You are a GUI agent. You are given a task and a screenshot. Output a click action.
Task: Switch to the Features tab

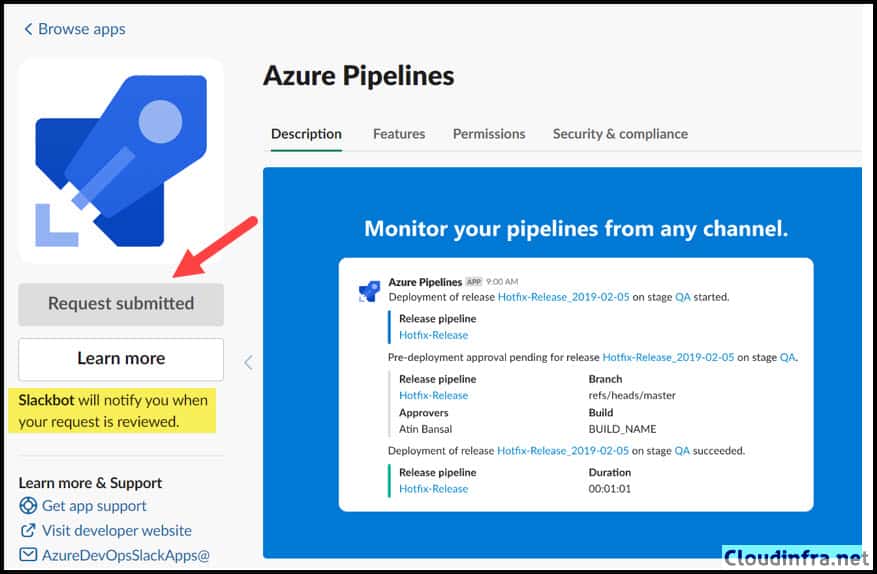(399, 134)
